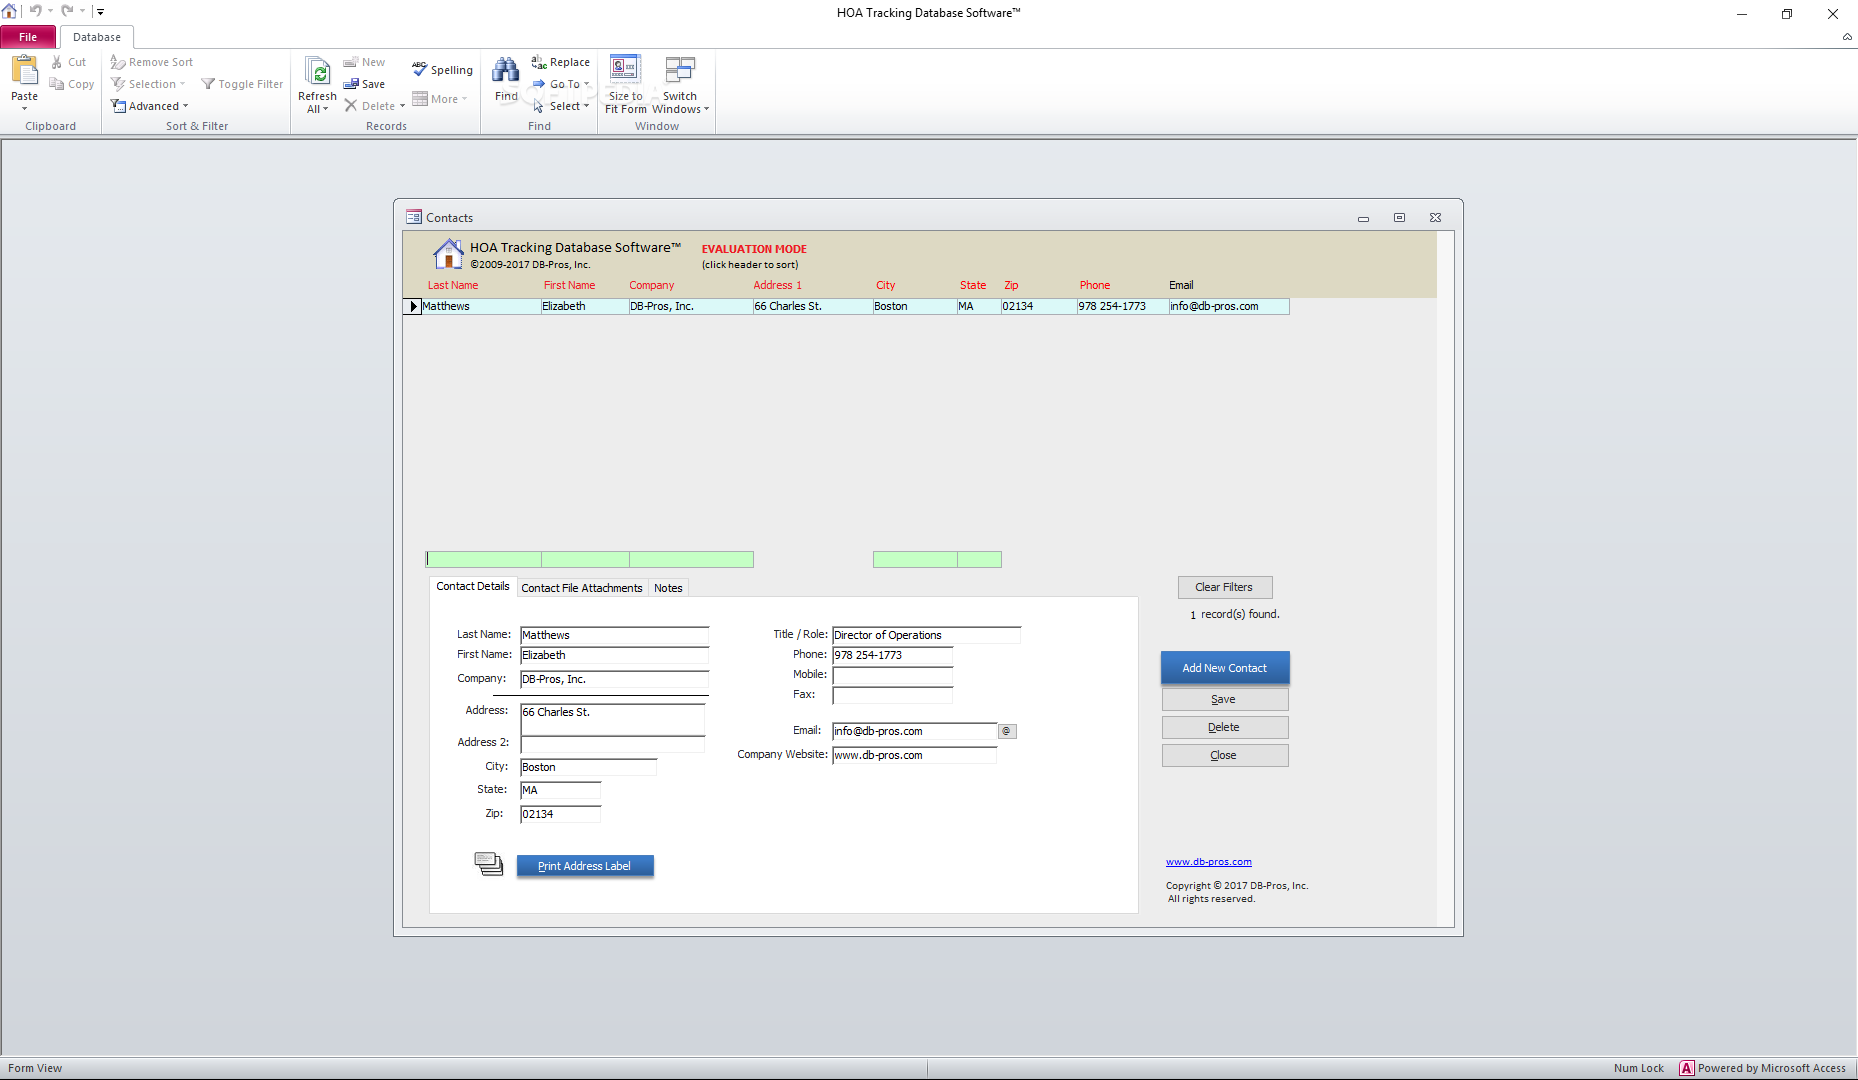Click the email @ button beside Email field
The image size is (1858, 1080).
[x=1007, y=731]
